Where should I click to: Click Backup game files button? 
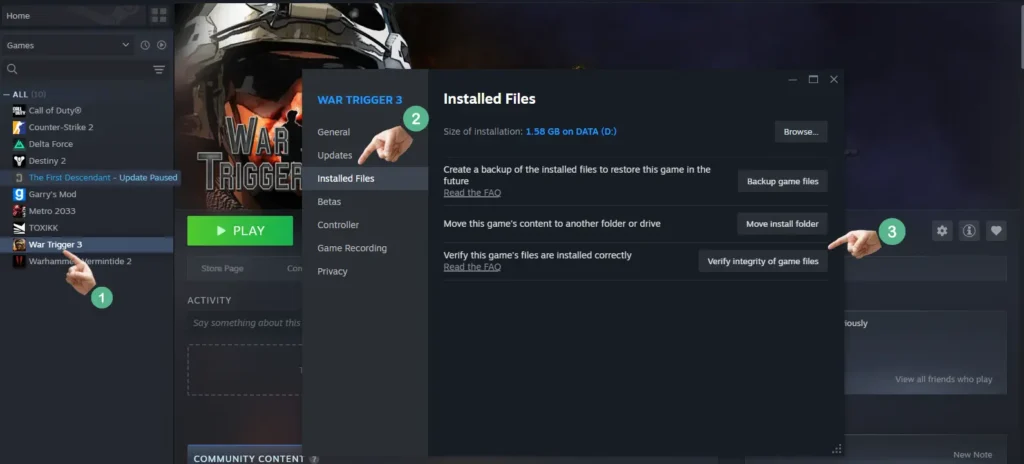click(782, 181)
